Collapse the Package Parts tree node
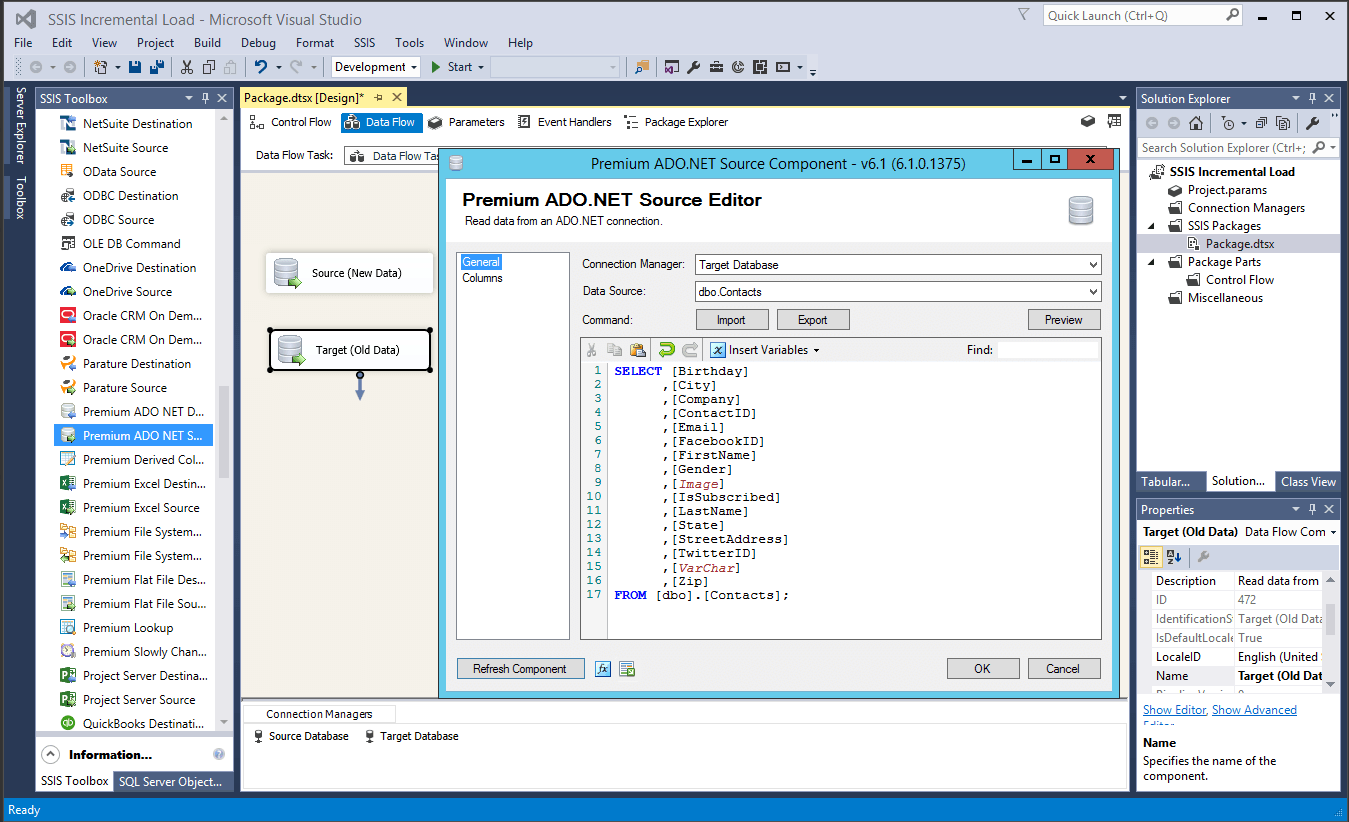 1150,262
